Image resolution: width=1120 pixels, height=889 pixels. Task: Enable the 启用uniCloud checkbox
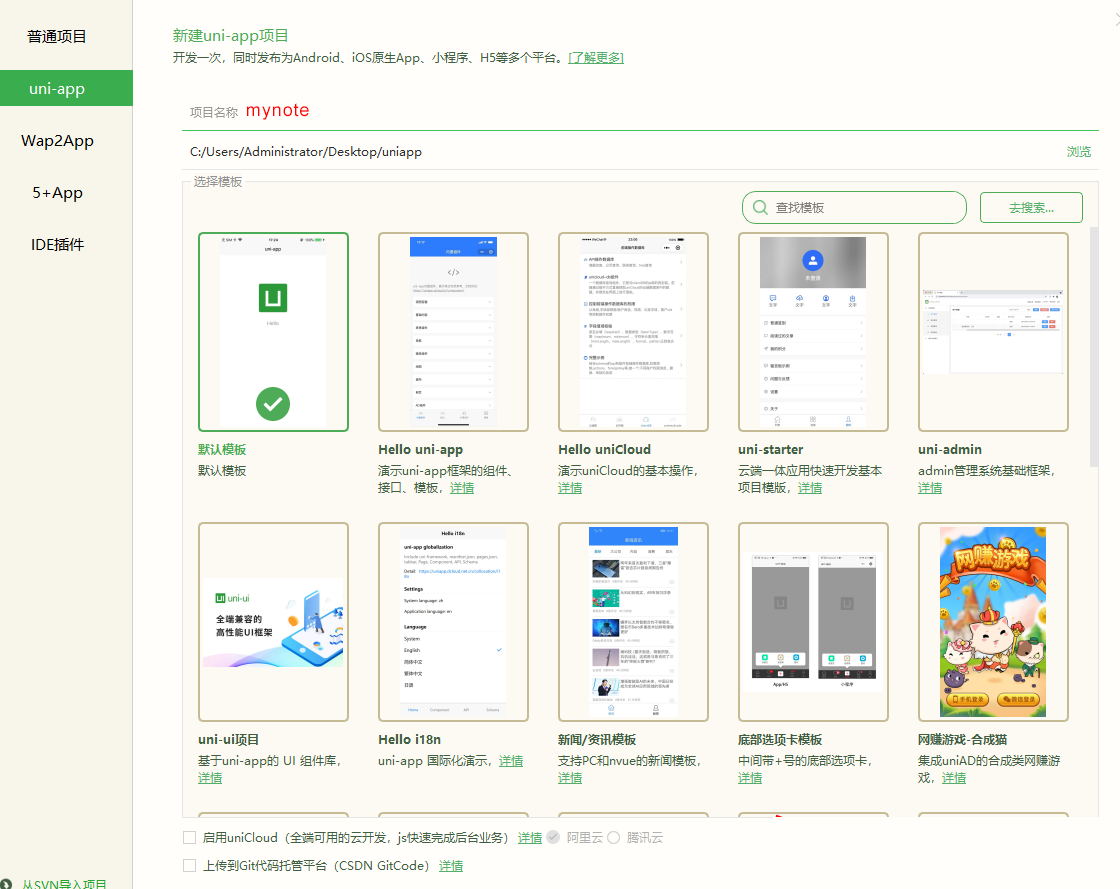pyautogui.click(x=189, y=838)
